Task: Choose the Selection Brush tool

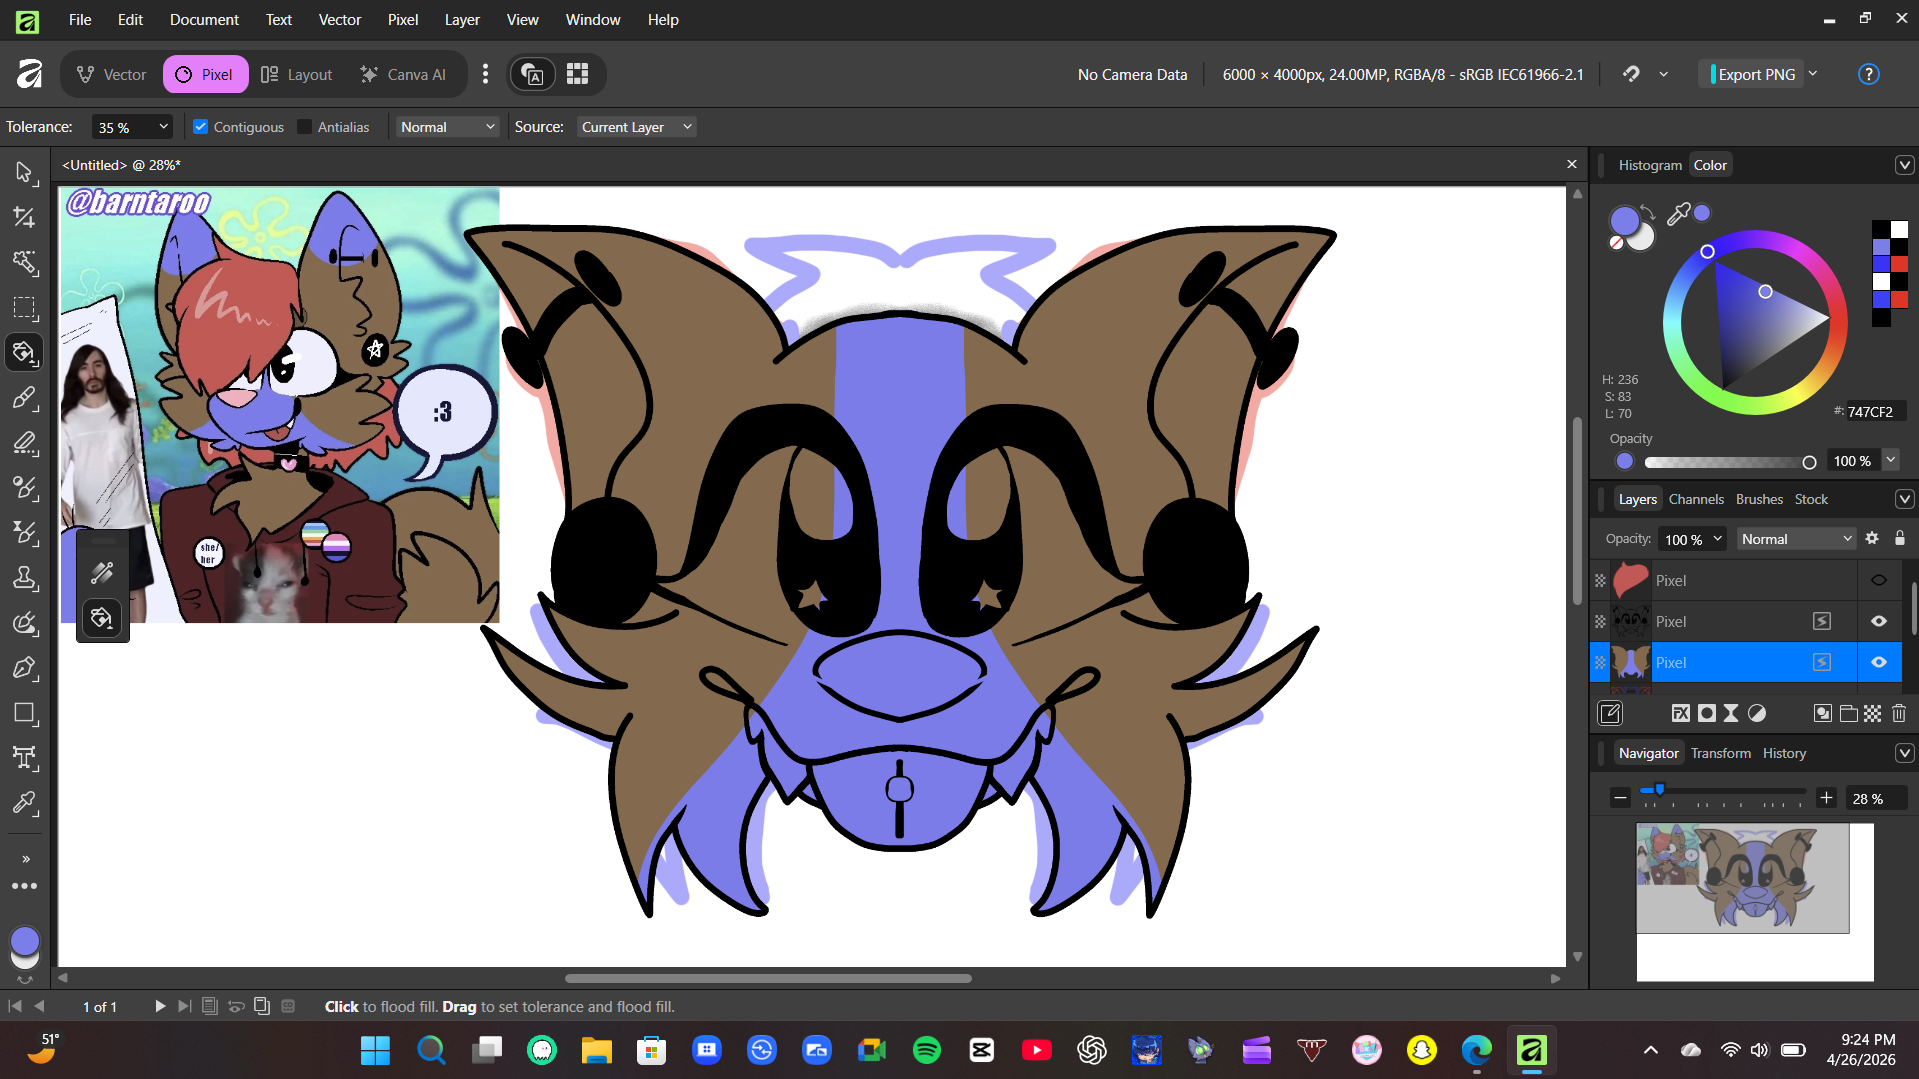Action: pyautogui.click(x=24, y=262)
